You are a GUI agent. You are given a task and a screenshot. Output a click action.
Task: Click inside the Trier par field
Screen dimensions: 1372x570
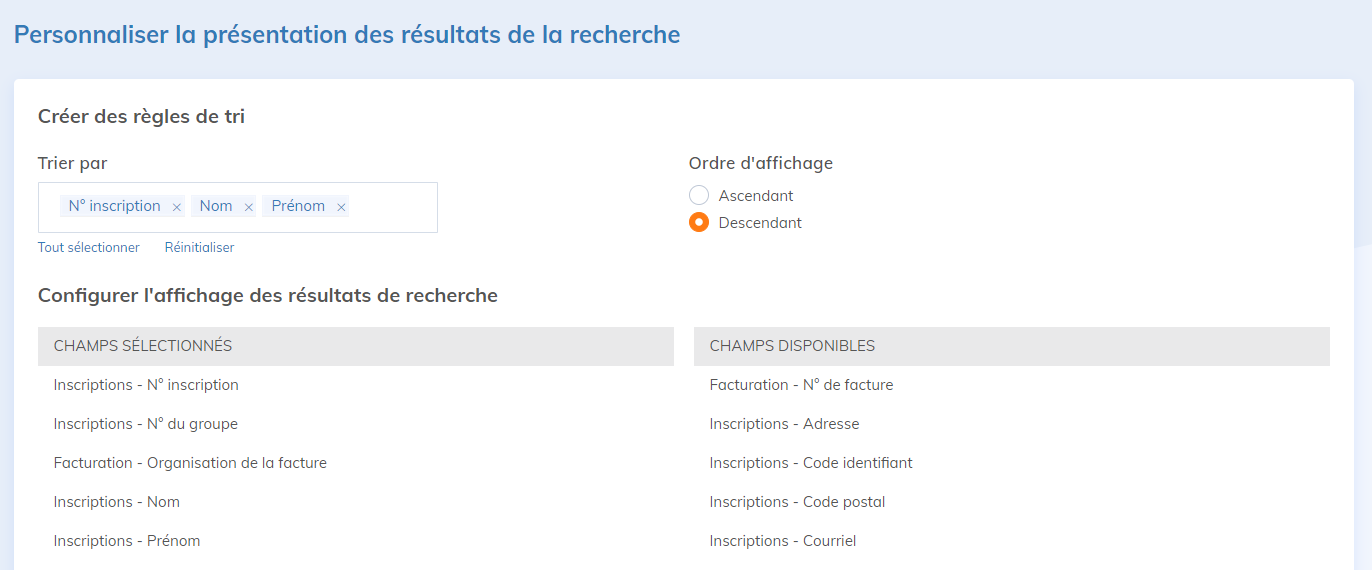(x=393, y=207)
